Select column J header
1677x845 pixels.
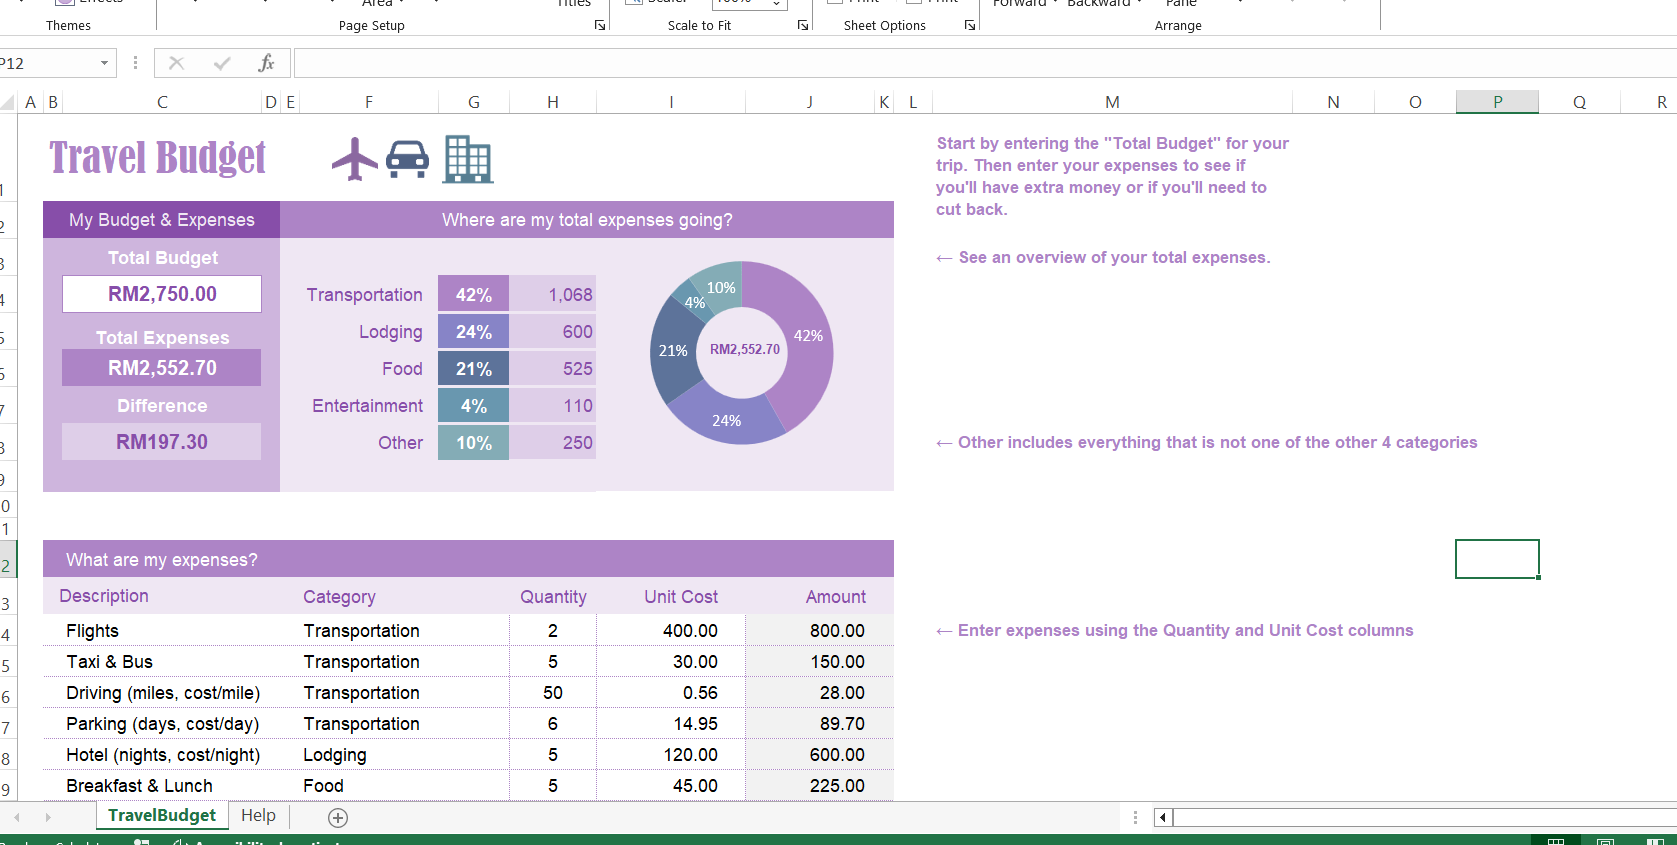coord(809,102)
